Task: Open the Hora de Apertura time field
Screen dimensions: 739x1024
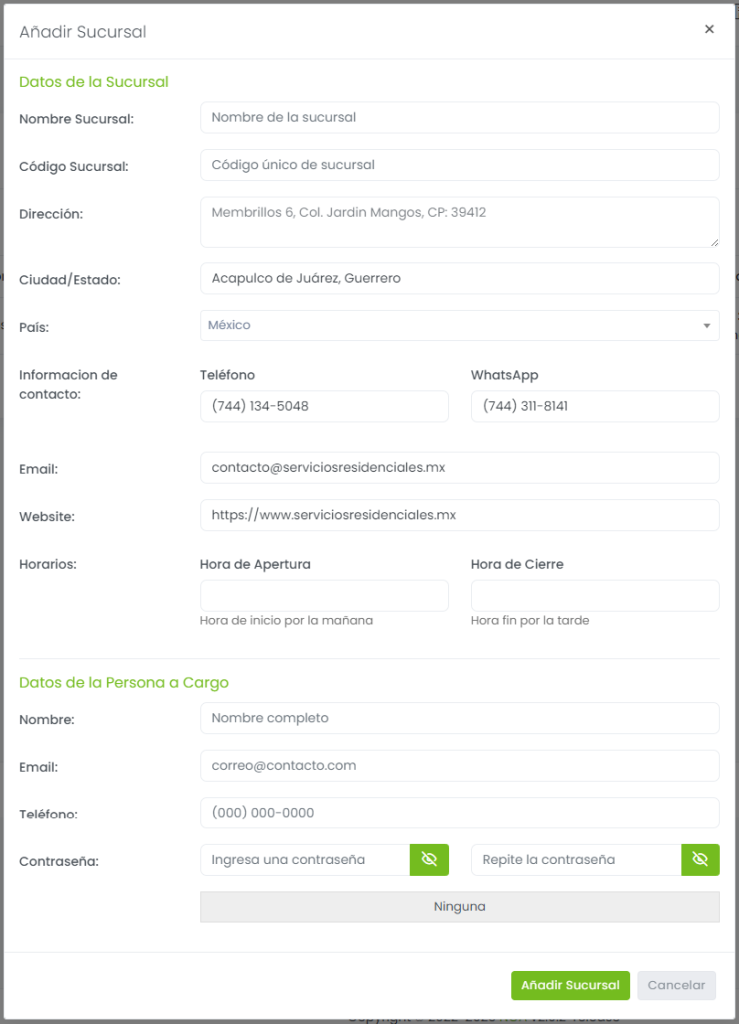Action: click(x=324, y=596)
